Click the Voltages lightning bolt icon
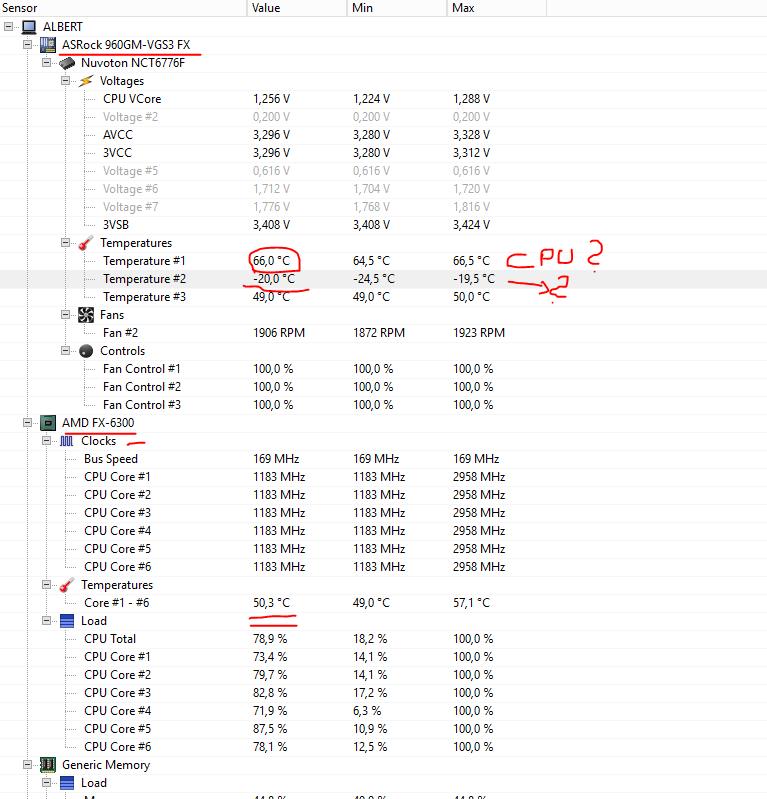The image size is (767, 799). 86,81
